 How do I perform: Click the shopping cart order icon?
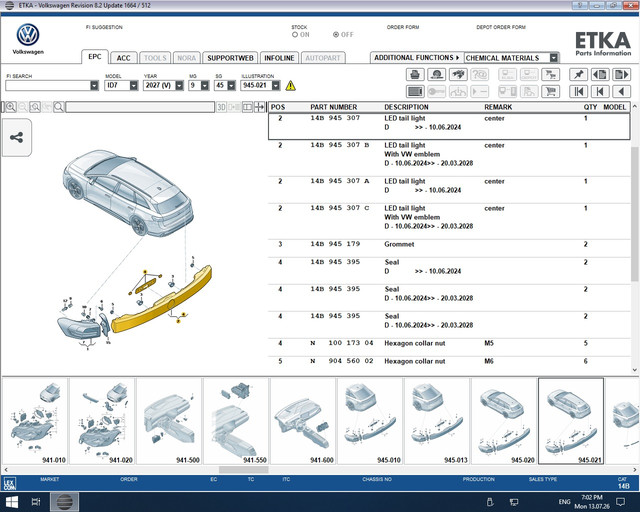pos(550,91)
